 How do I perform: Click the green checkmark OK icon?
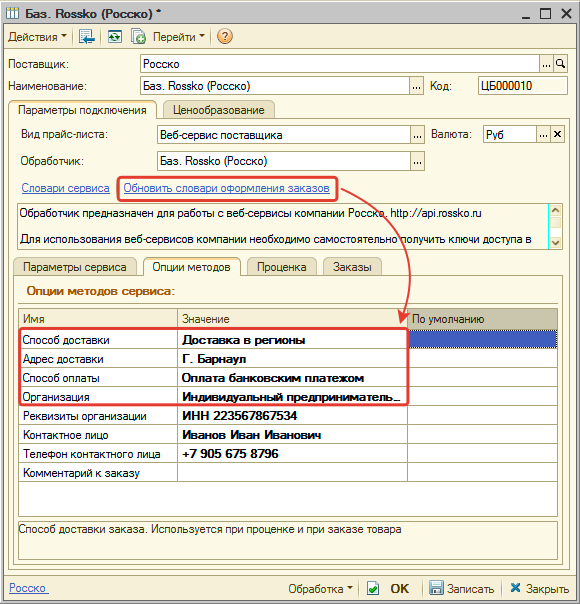373,588
